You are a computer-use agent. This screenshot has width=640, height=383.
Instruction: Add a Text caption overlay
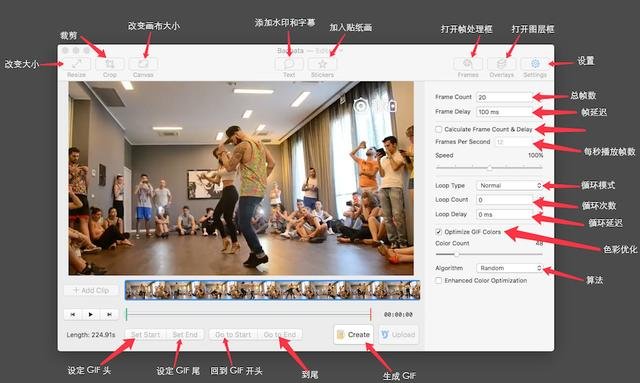[289, 64]
